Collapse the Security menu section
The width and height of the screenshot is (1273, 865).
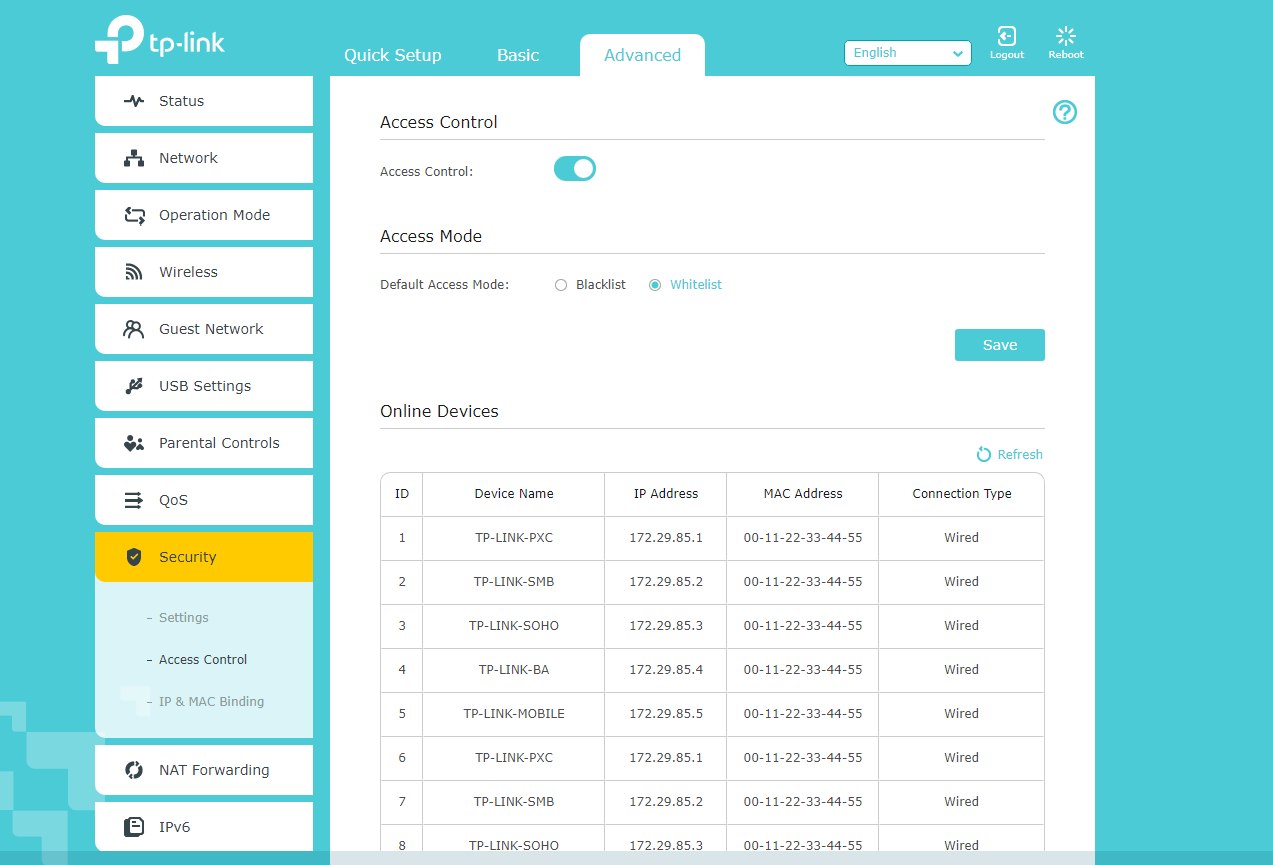click(204, 557)
